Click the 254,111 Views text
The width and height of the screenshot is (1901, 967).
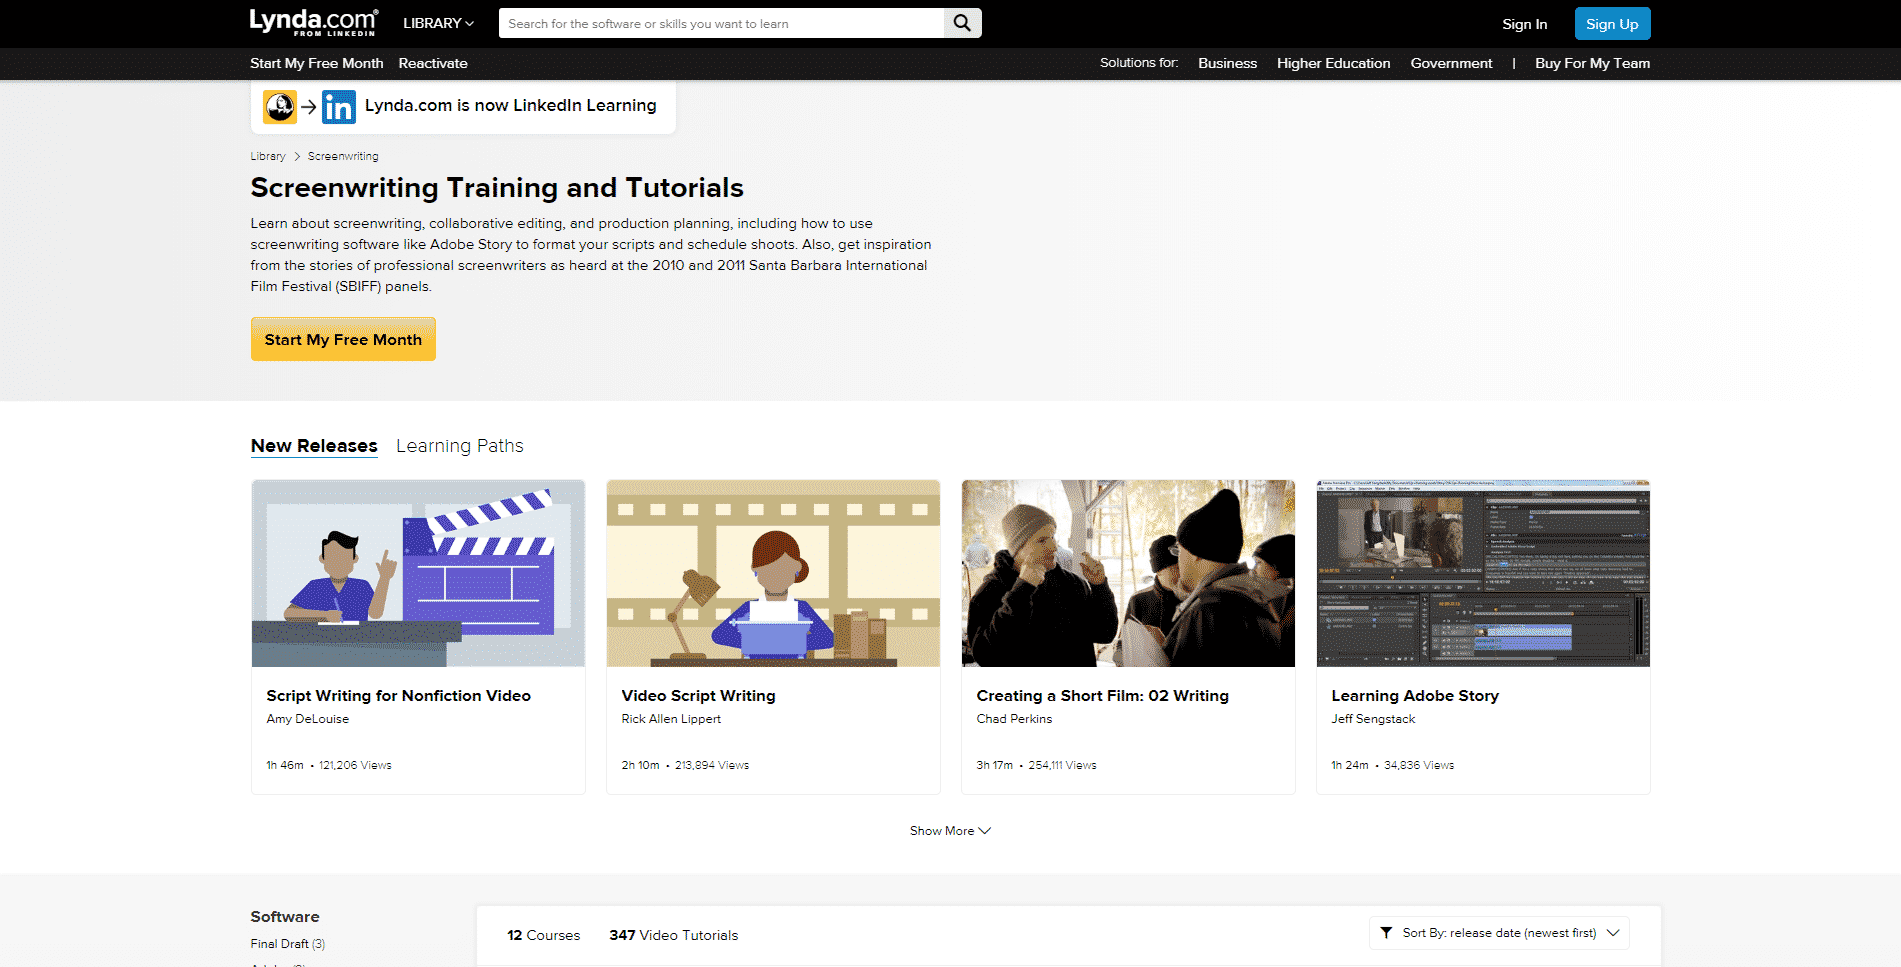coord(1062,765)
